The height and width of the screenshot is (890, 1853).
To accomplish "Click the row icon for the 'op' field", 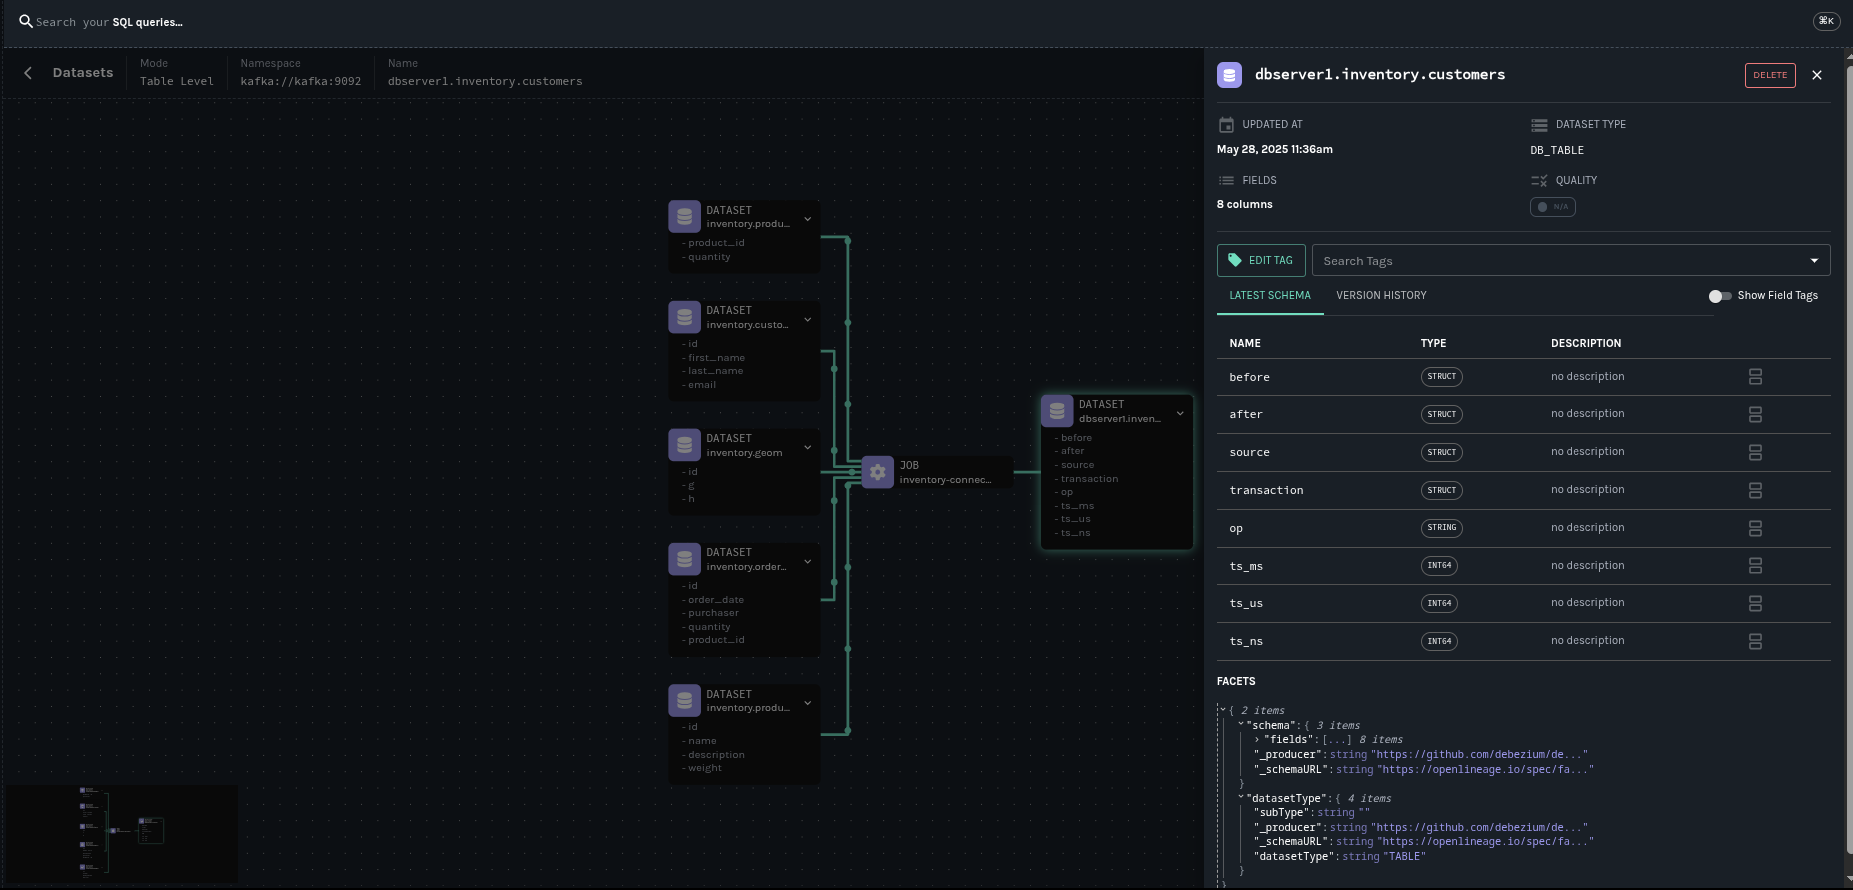I will 1754,528.
